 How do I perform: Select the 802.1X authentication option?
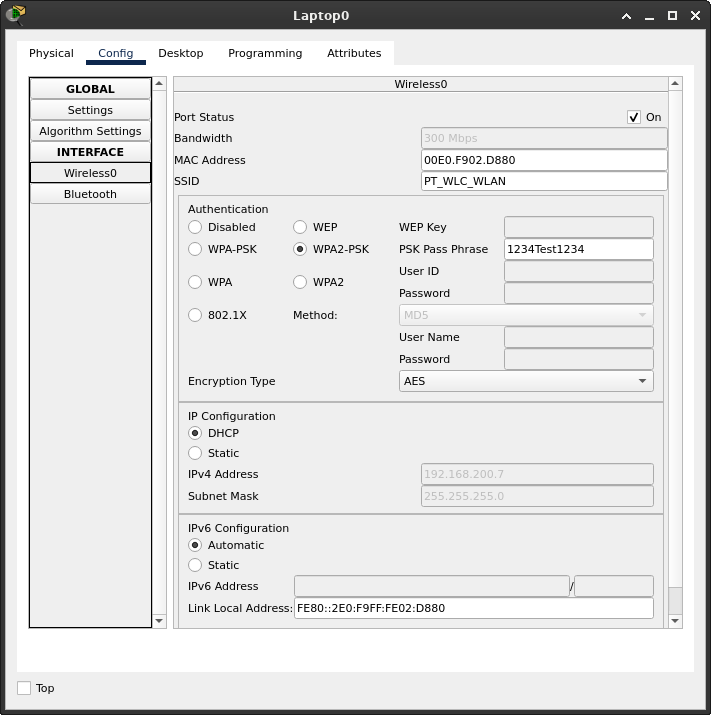pyautogui.click(x=195, y=315)
